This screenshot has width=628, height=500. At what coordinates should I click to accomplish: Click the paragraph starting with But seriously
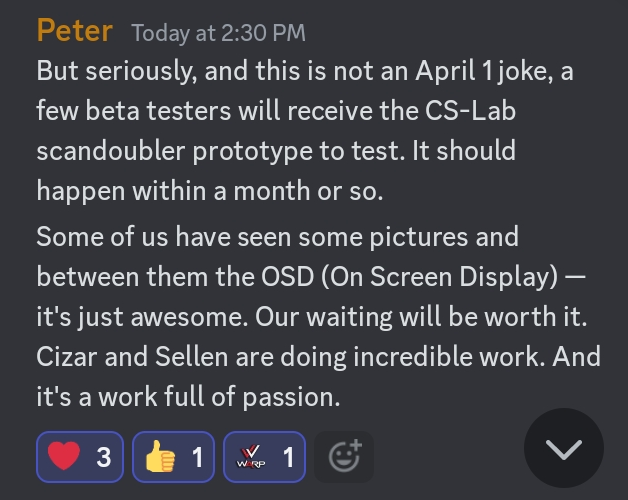[305, 131]
